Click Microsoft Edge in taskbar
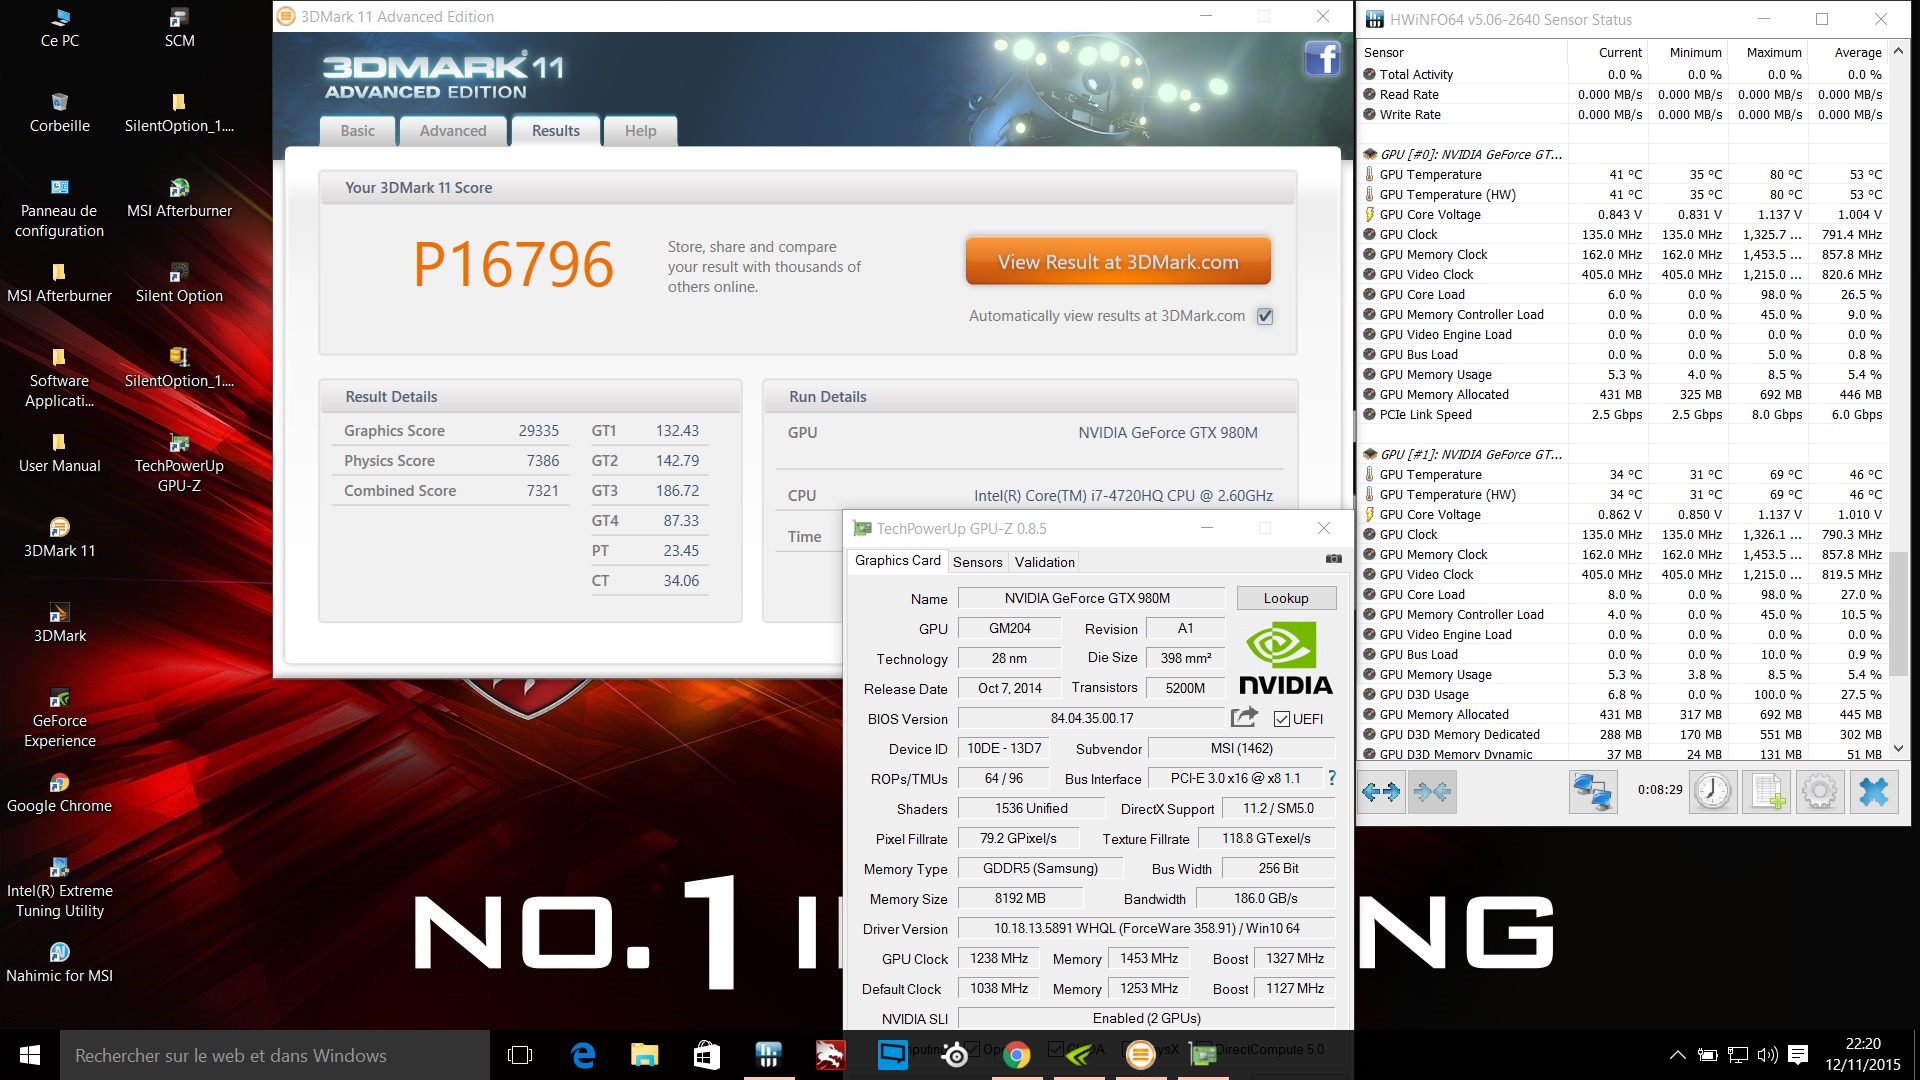Viewport: 1920px width, 1080px height. pos(583,1055)
